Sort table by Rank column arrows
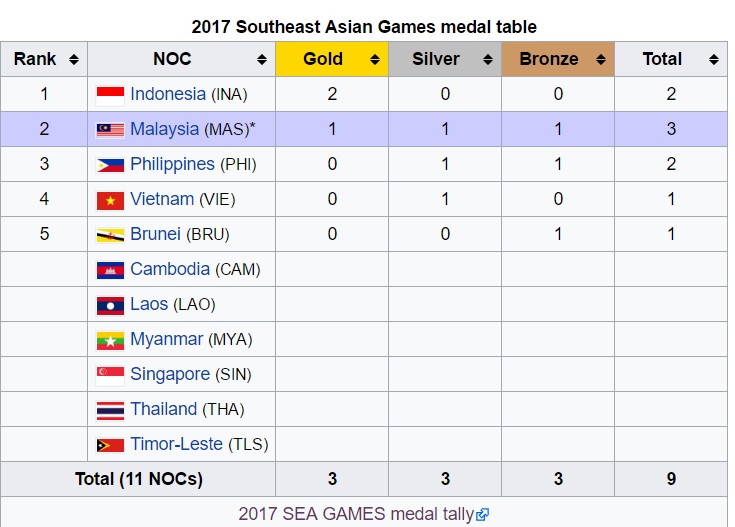 pos(74,60)
